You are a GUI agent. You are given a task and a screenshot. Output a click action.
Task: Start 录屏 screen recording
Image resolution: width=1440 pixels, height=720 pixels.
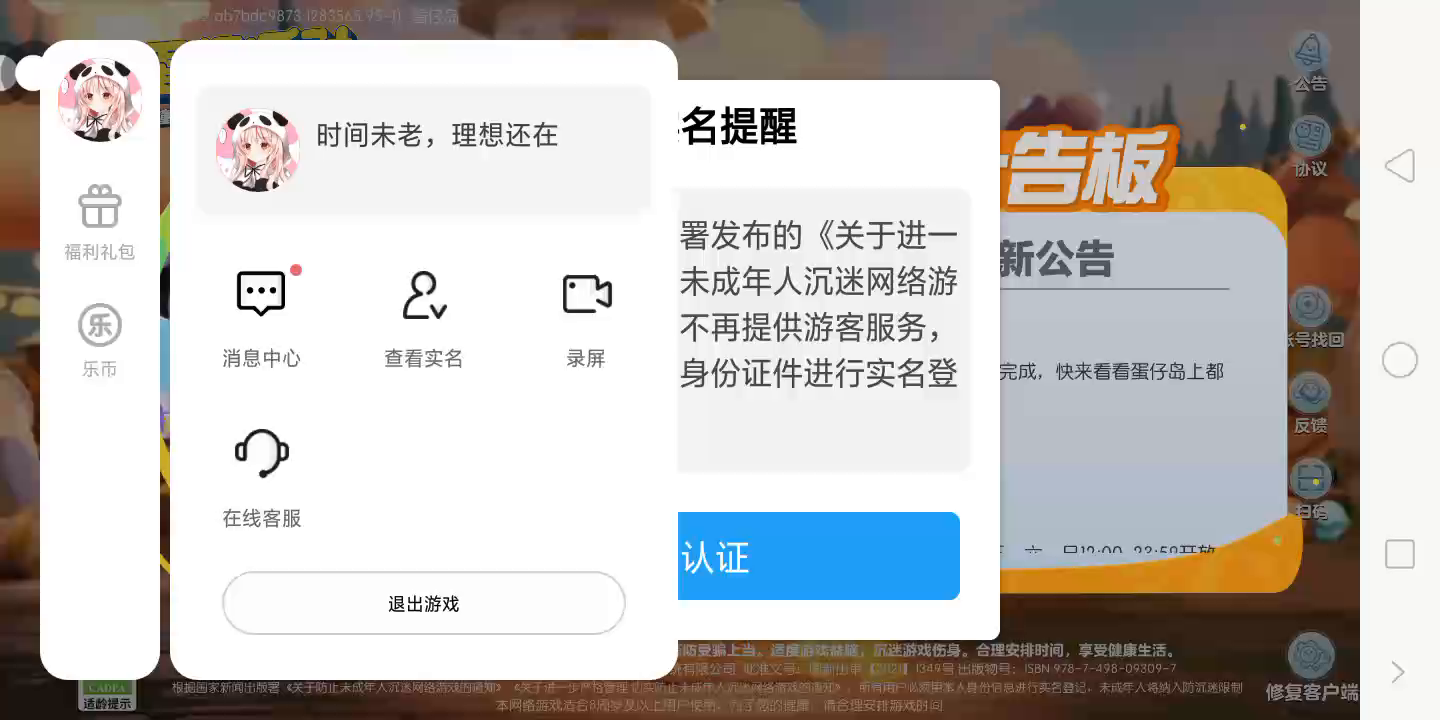coord(587,294)
